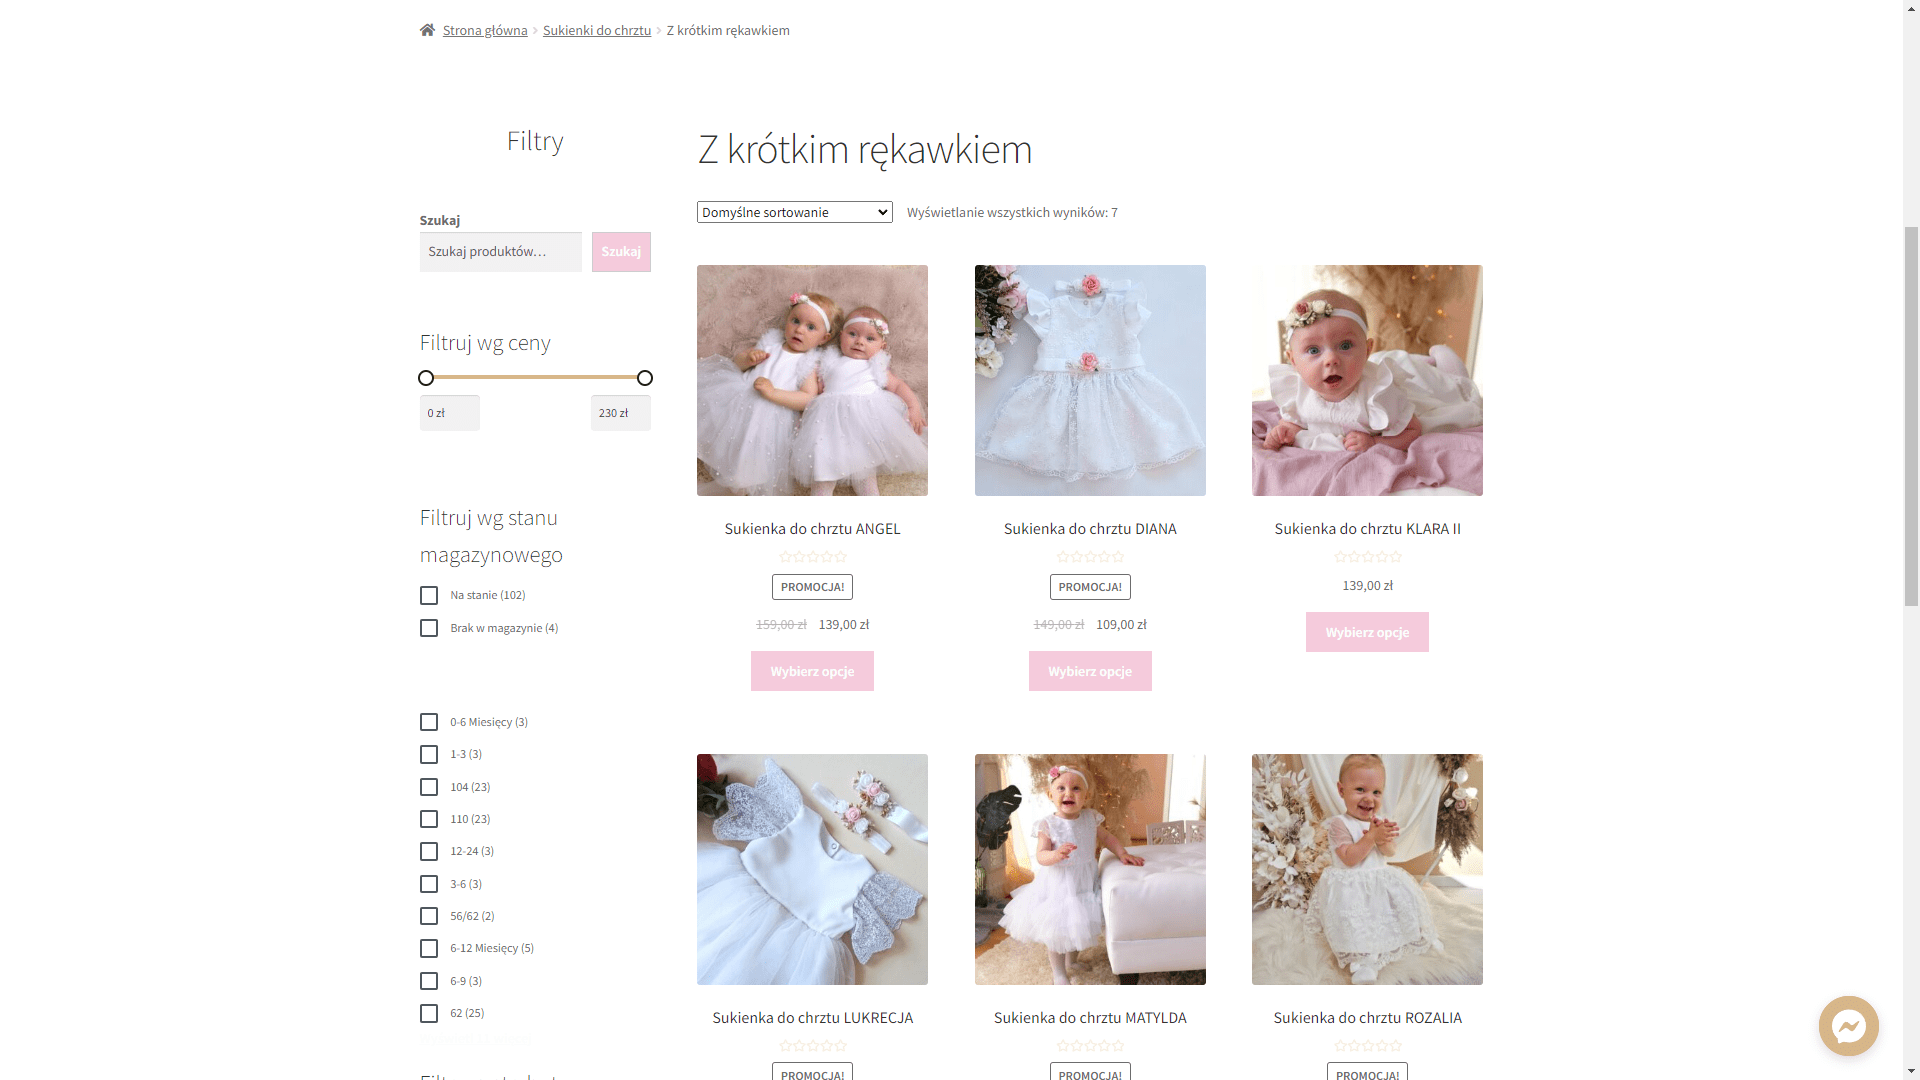Click star rating under Sukienka DIANA
The height and width of the screenshot is (1080, 1920).
click(1090, 557)
